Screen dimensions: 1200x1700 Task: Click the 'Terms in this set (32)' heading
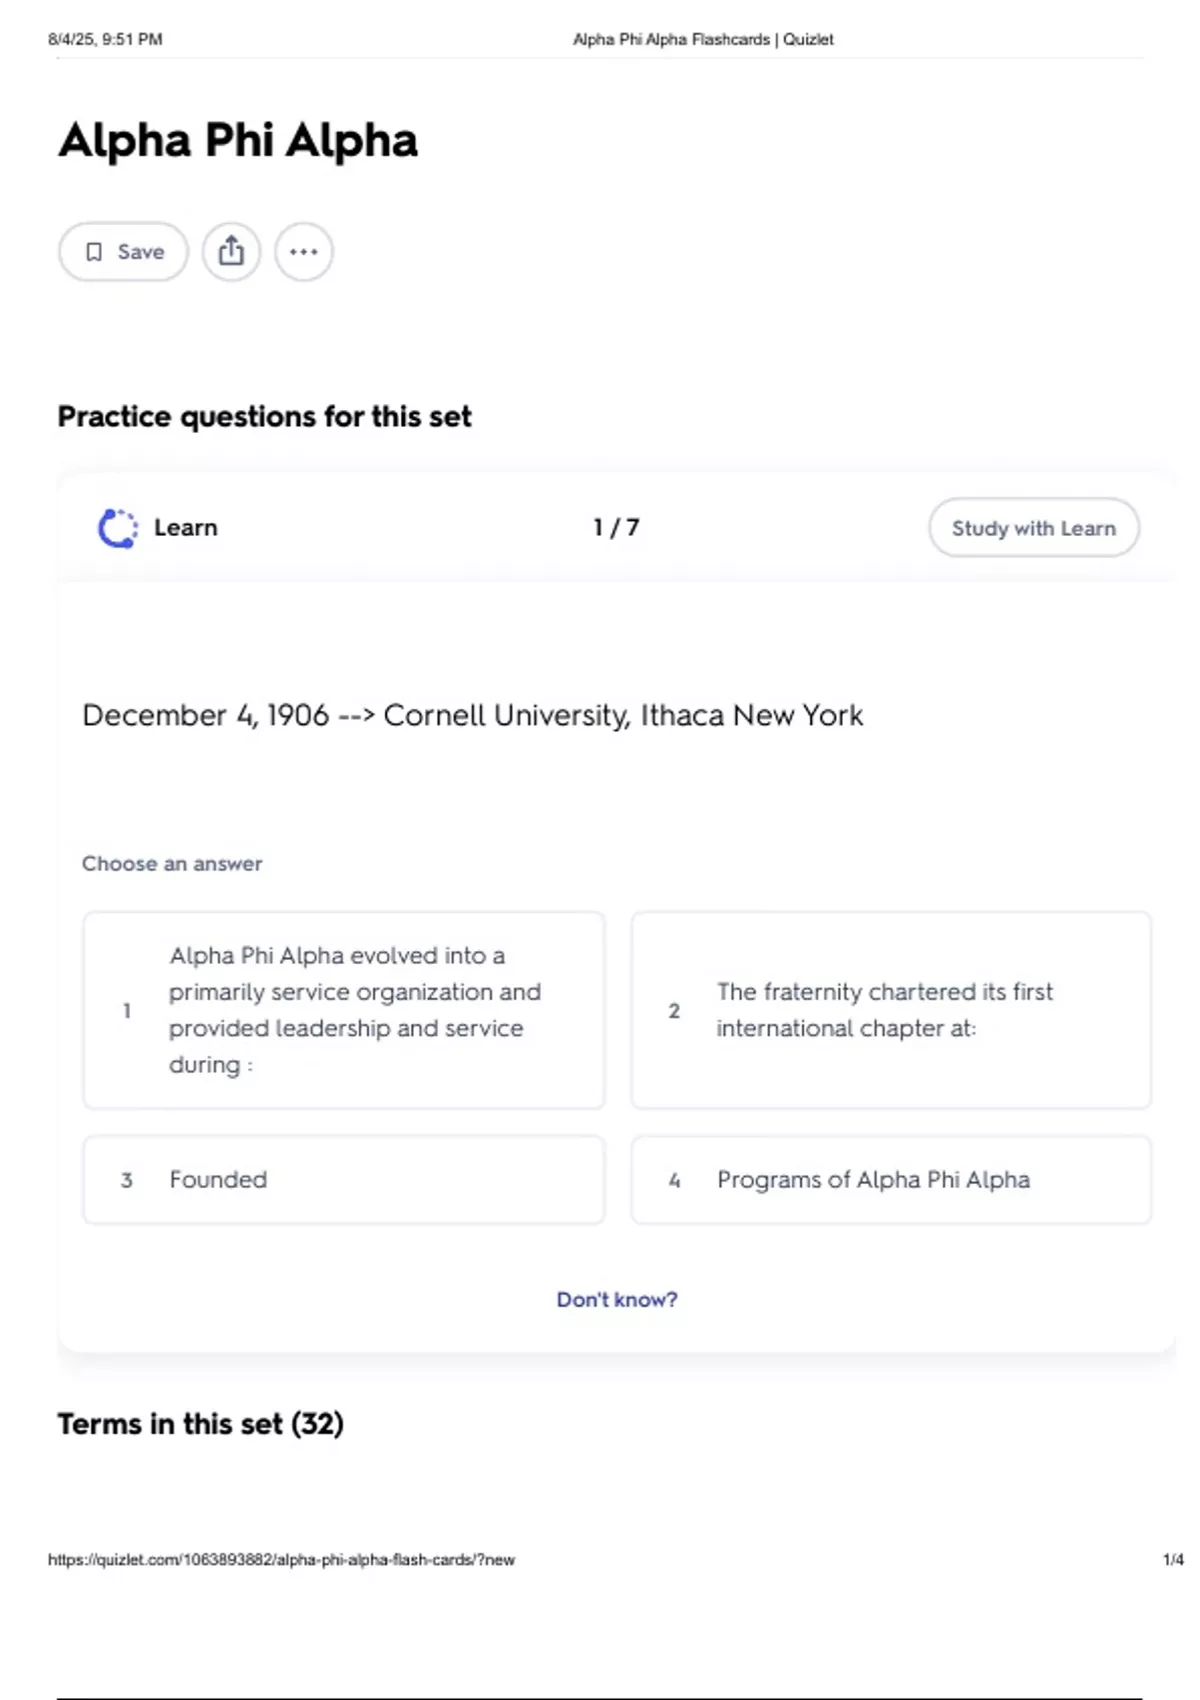pos(200,1424)
